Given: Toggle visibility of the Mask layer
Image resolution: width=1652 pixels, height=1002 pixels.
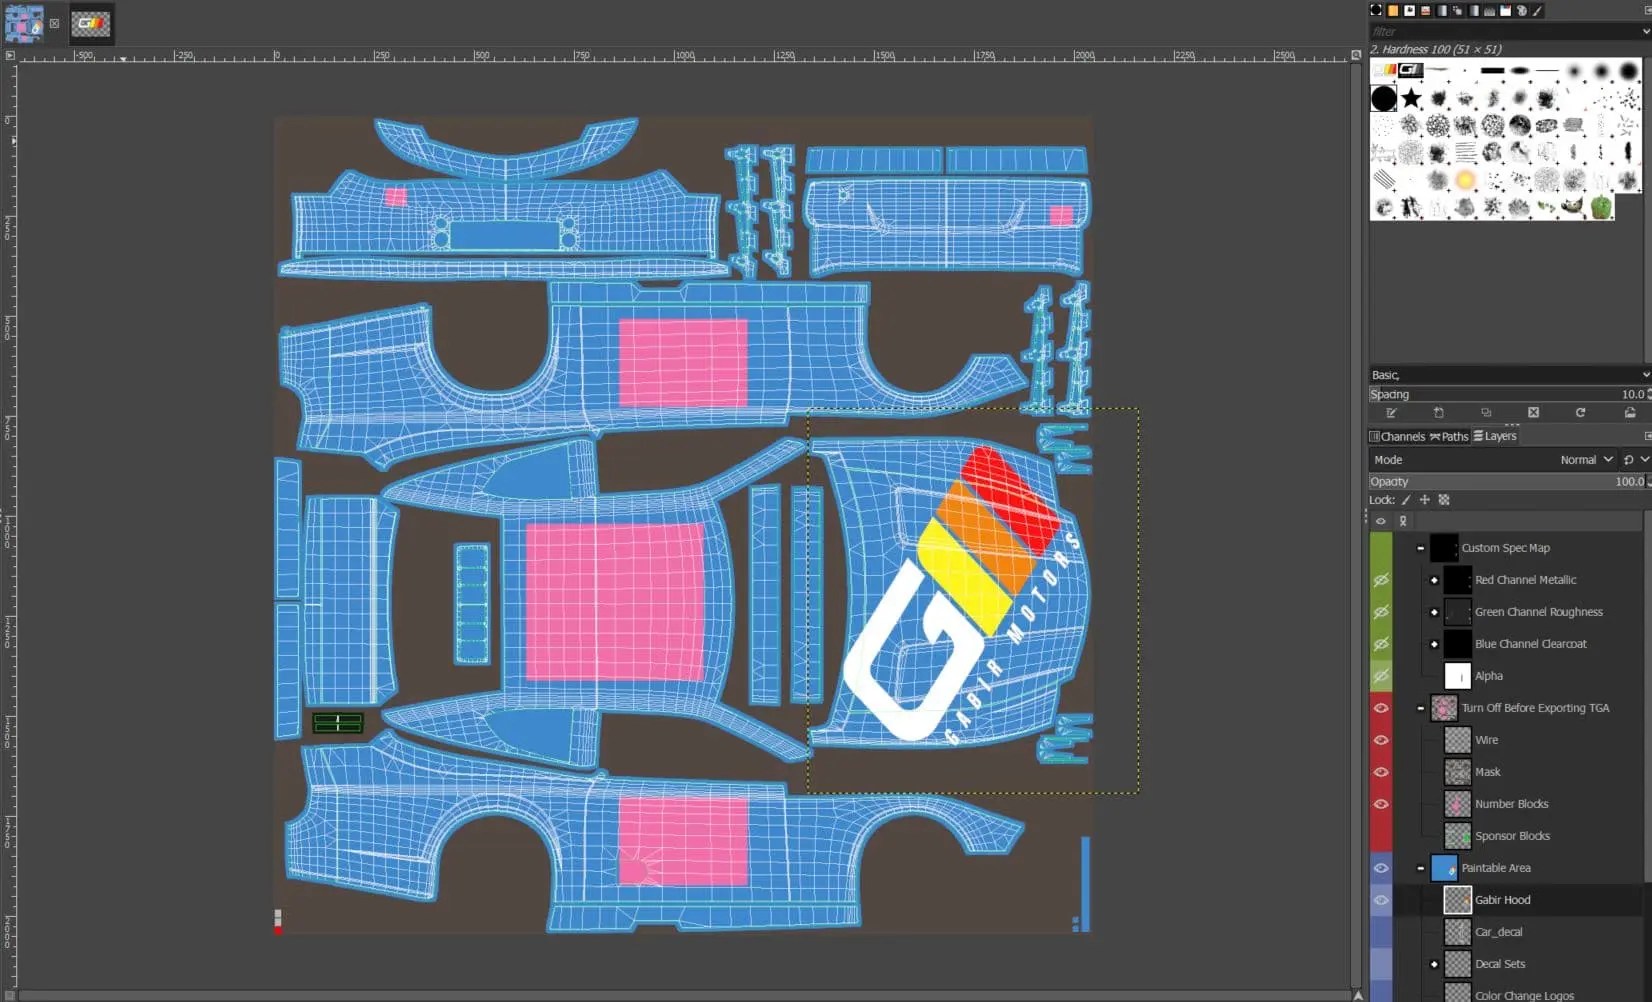Looking at the screenshot, I should (x=1381, y=772).
